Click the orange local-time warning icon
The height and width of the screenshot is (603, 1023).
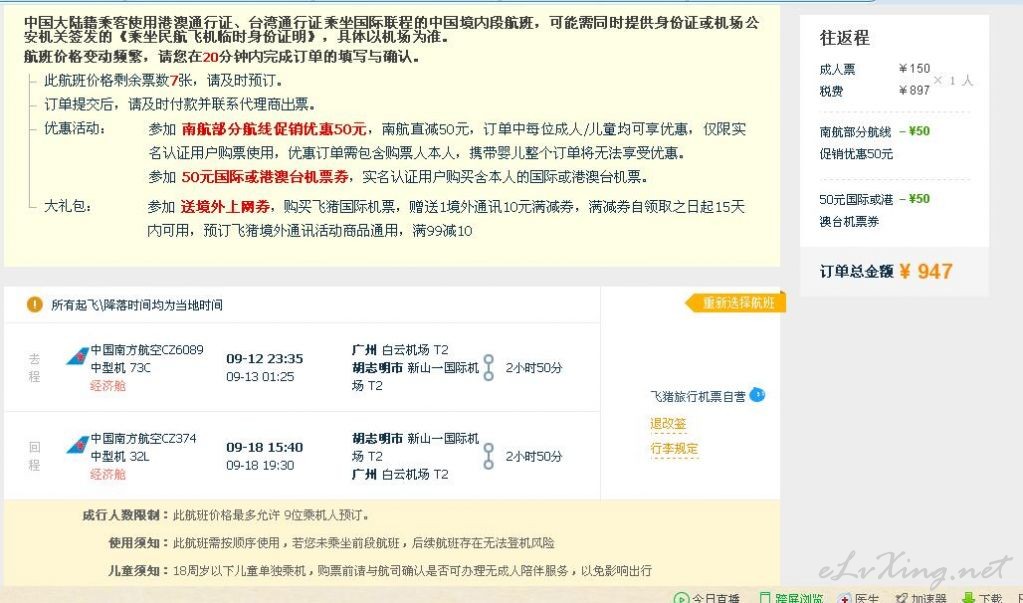point(35,304)
